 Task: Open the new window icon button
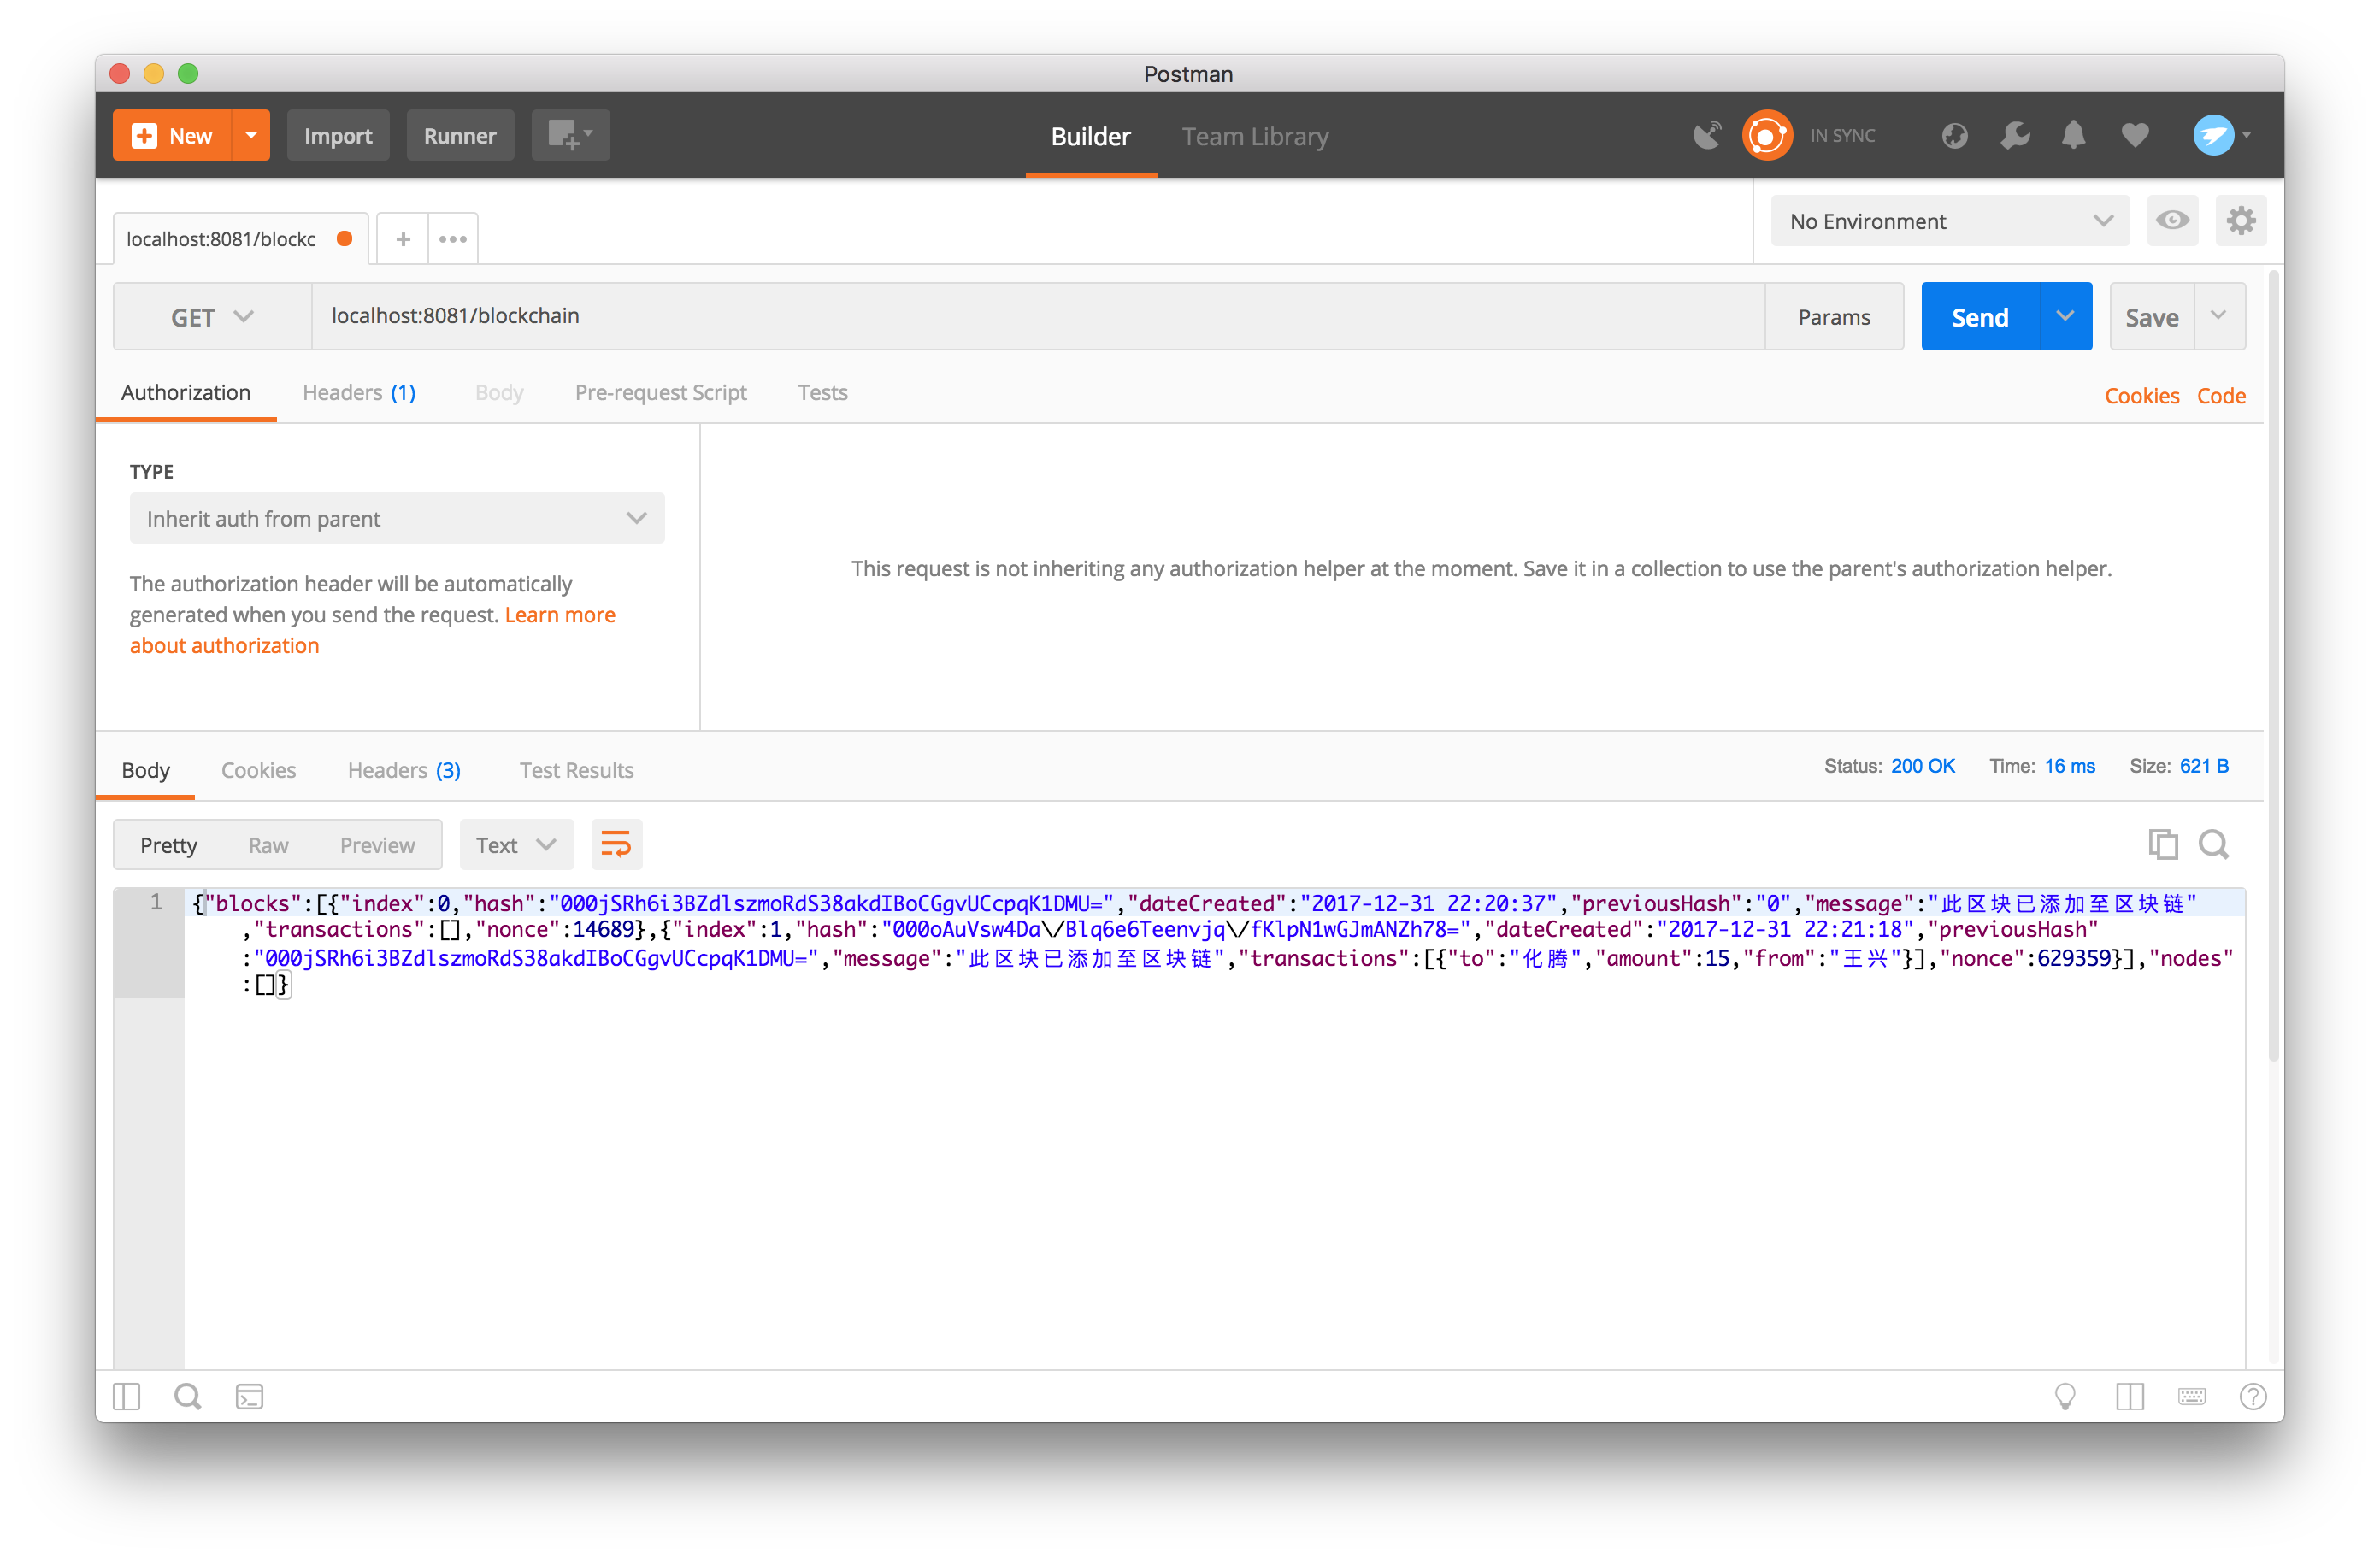tap(570, 135)
